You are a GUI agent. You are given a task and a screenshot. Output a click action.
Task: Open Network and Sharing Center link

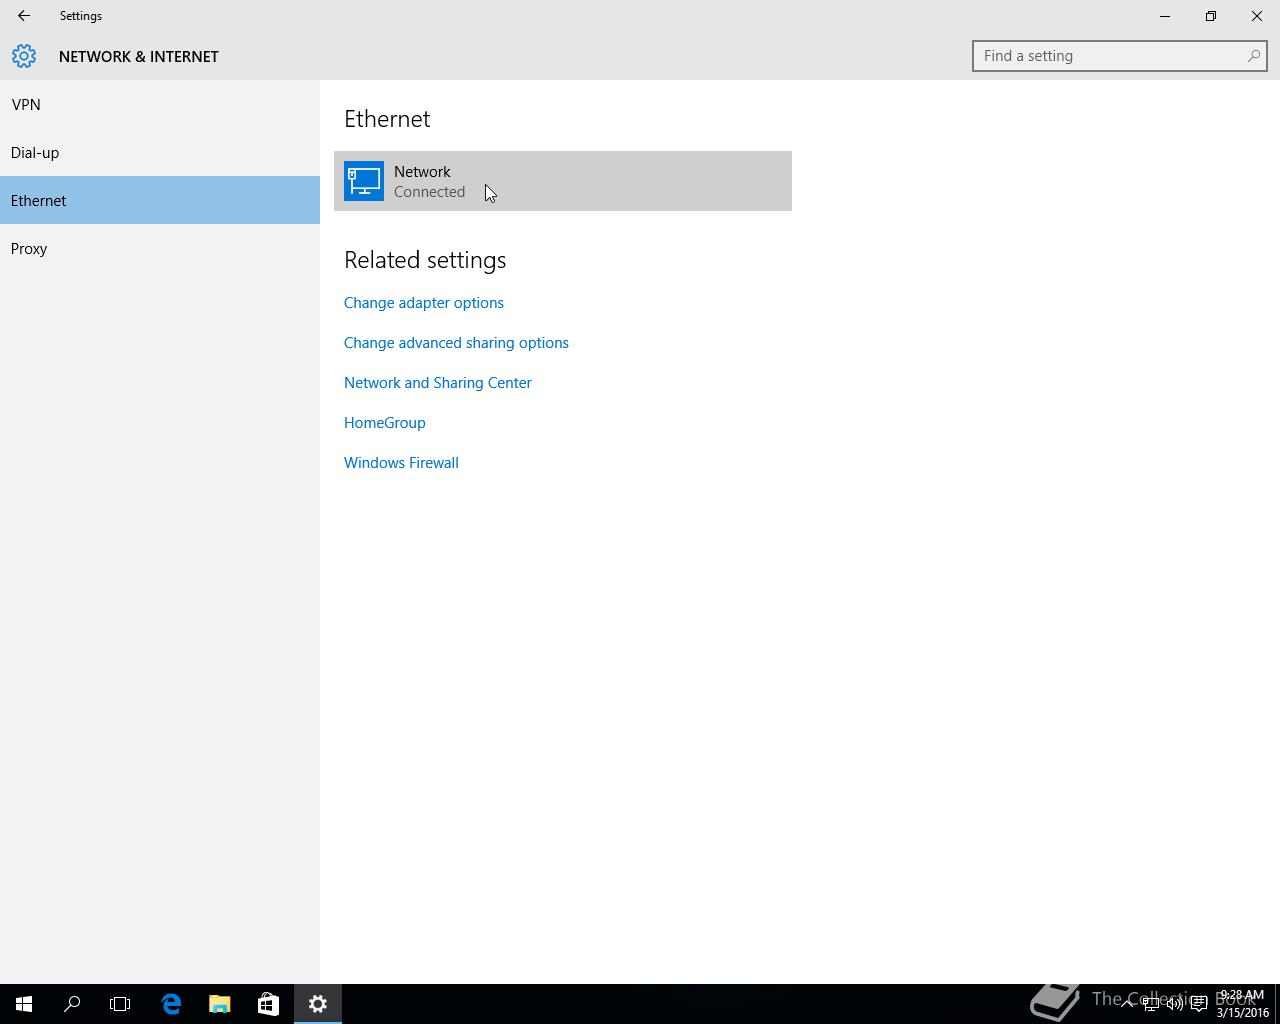438,383
